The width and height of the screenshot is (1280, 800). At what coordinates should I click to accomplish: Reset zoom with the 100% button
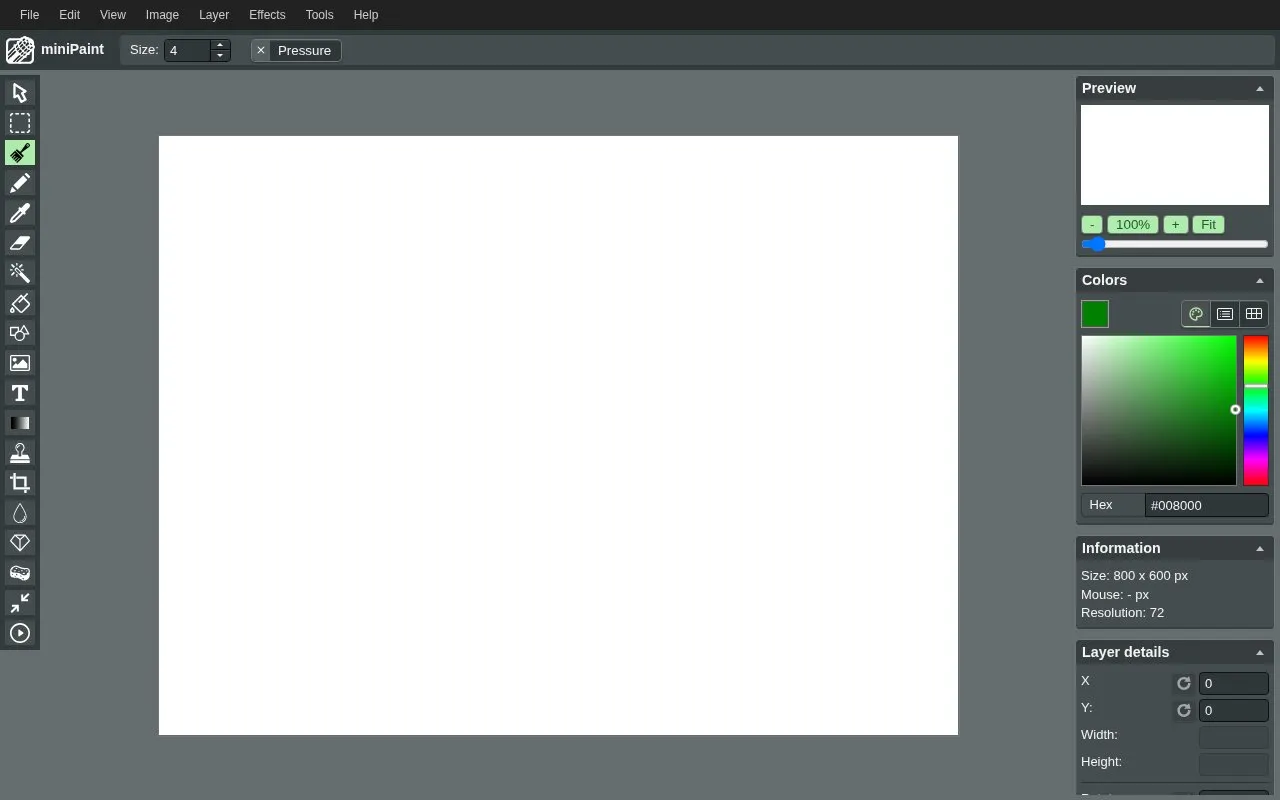coord(1133,225)
